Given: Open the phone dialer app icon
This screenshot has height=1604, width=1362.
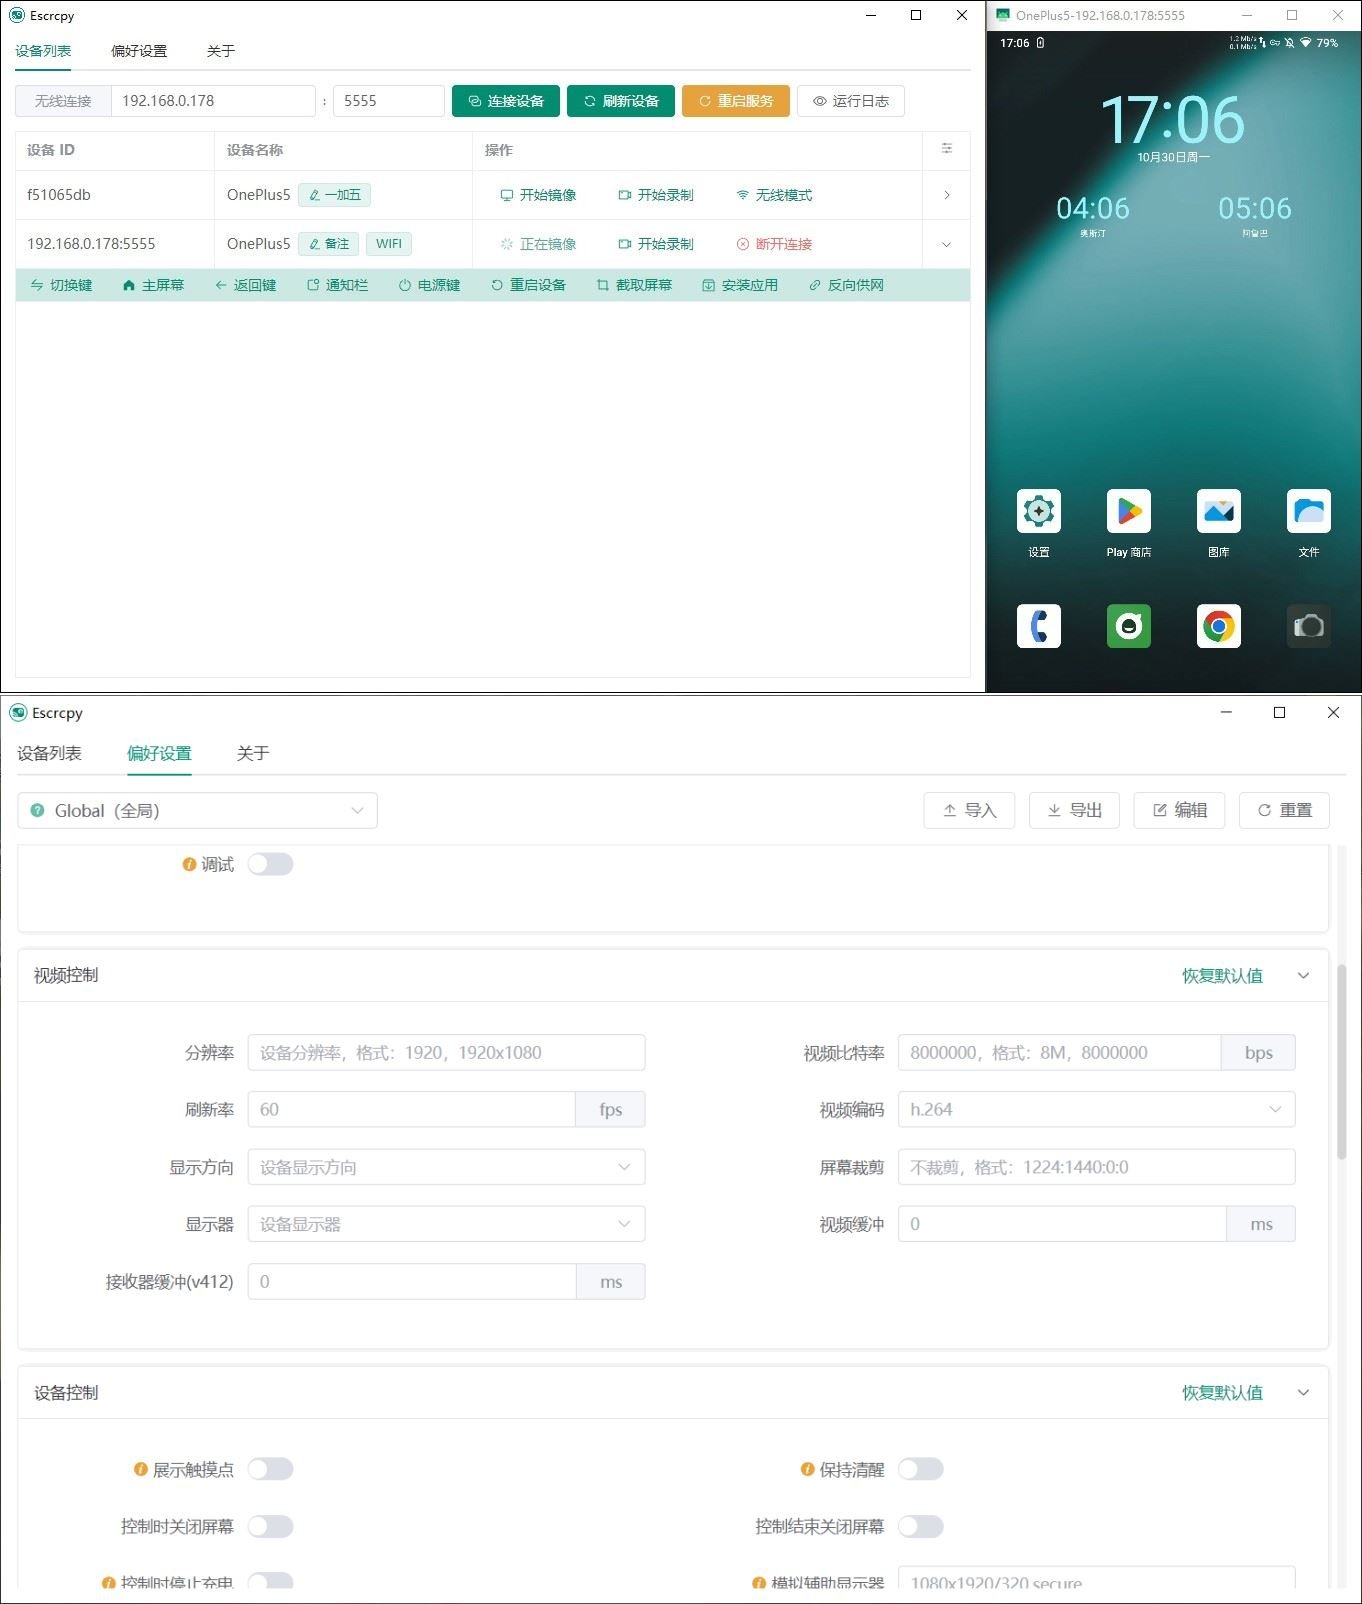Looking at the screenshot, I should pyautogui.click(x=1038, y=626).
